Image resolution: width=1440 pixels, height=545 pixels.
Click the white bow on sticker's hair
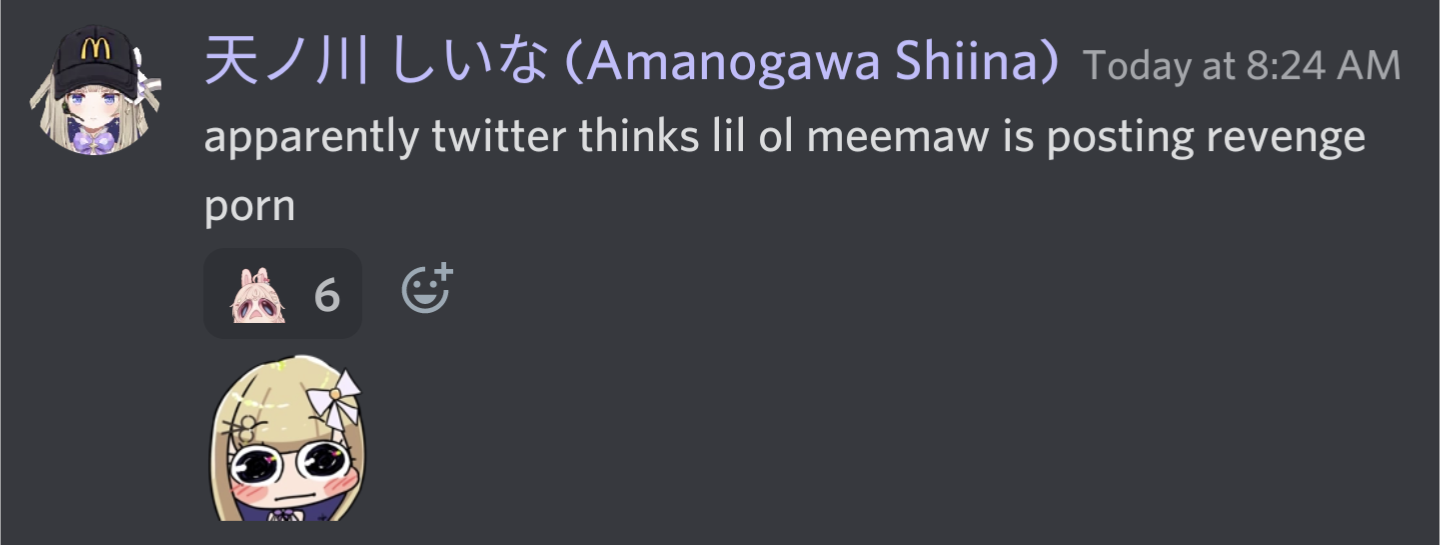[333, 397]
